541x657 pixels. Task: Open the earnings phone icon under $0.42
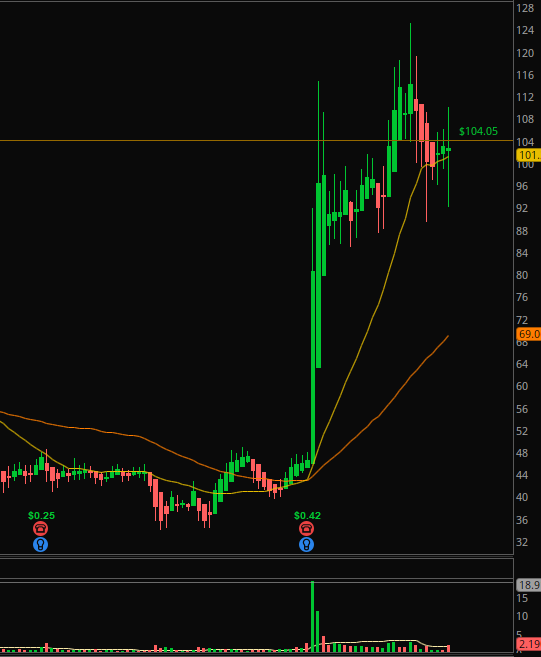[306, 529]
